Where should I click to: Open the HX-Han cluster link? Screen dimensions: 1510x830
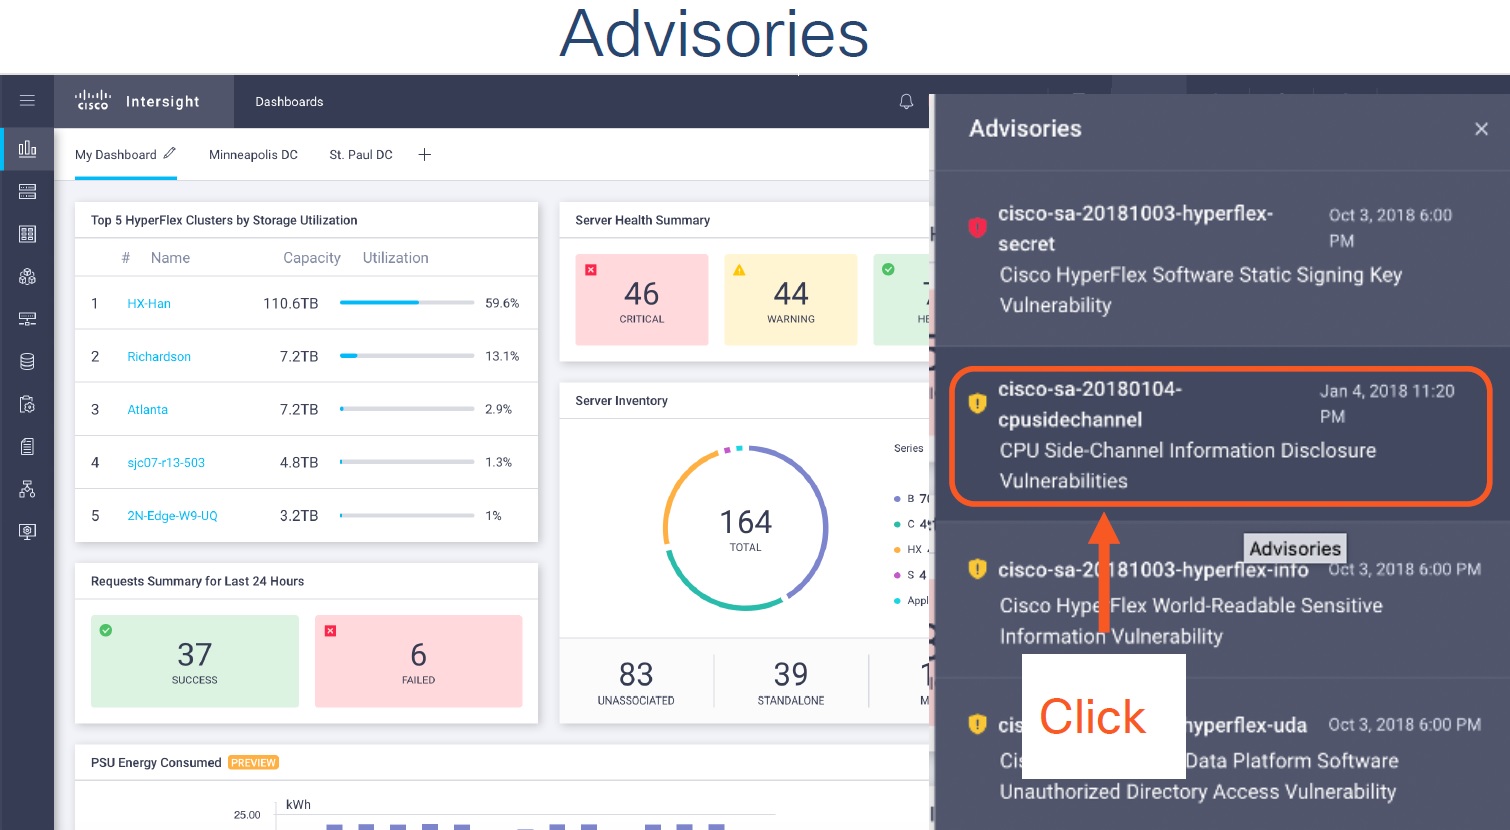[149, 303]
